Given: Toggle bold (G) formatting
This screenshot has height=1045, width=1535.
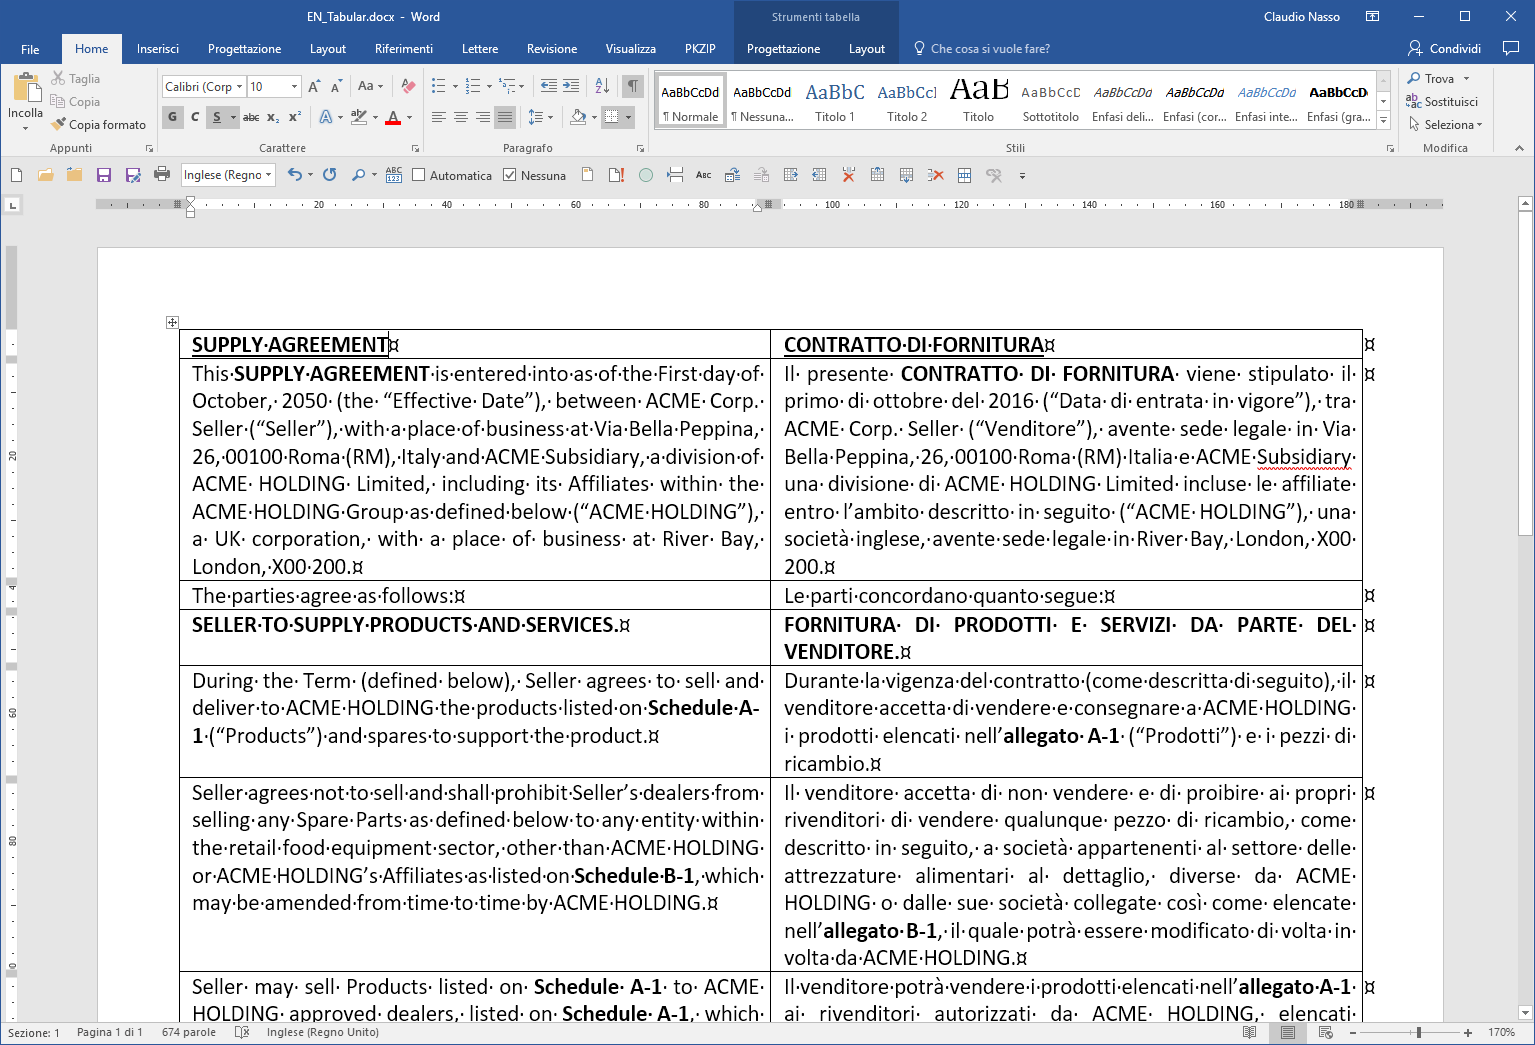Looking at the screenshot, I should point(173,117).
